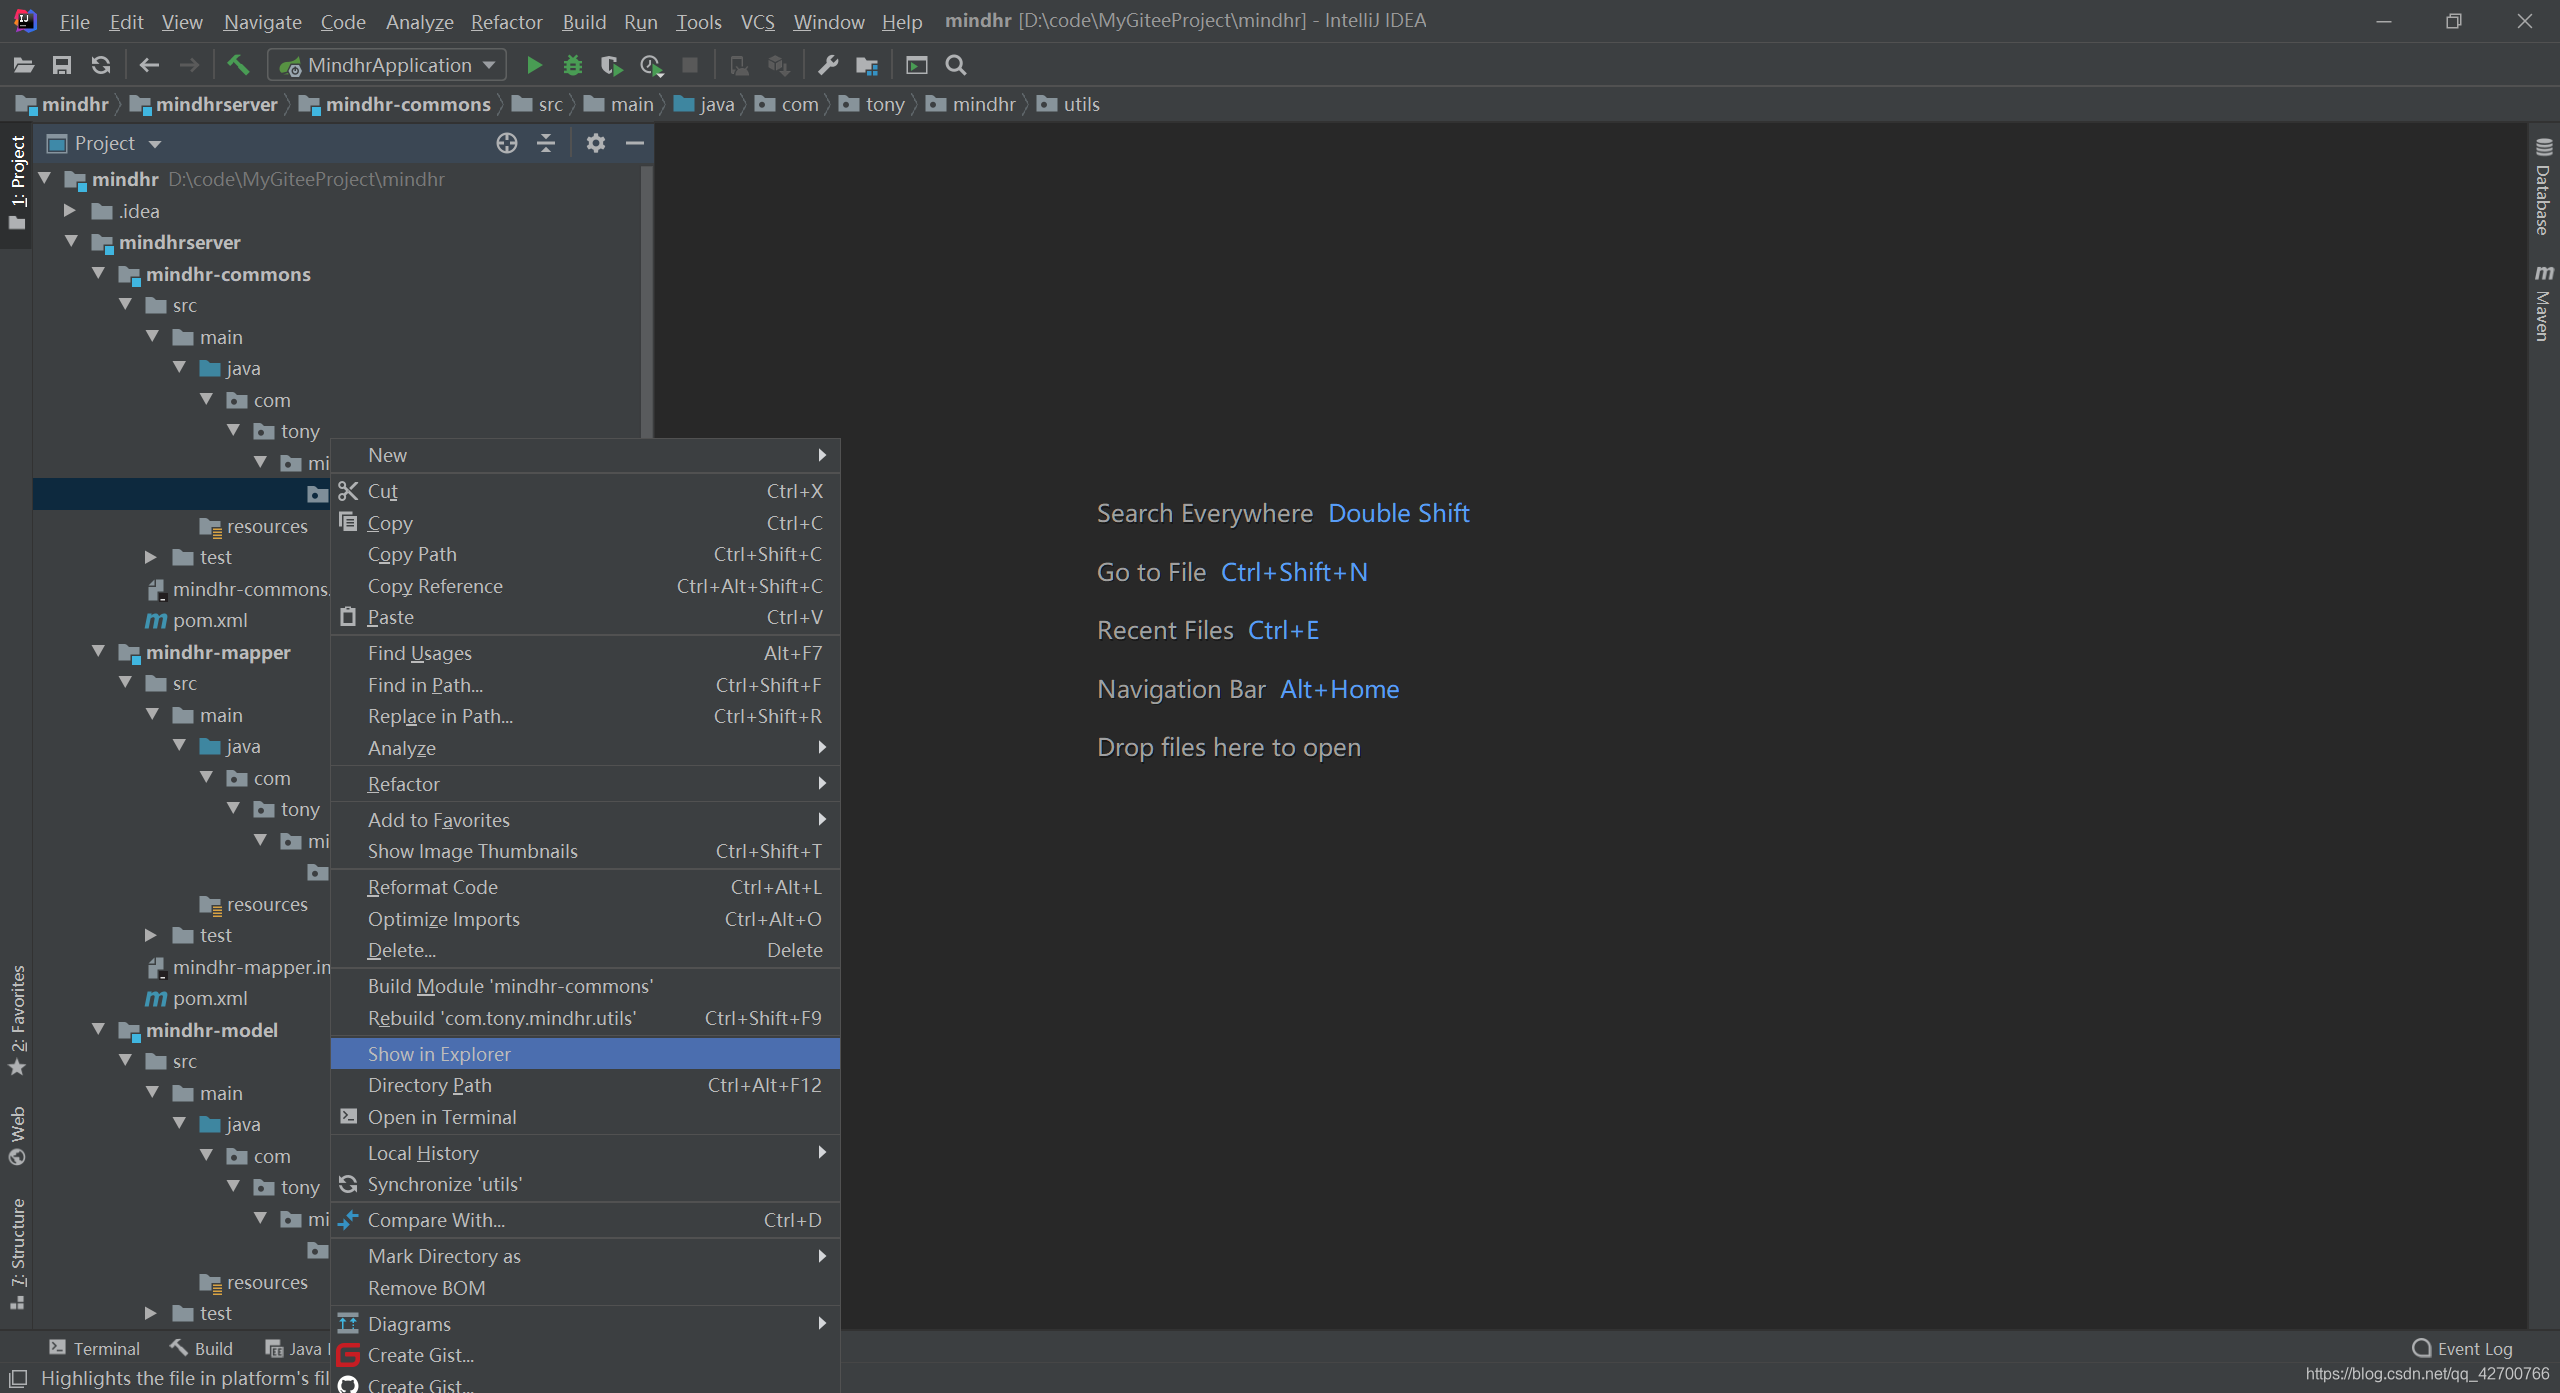Open Mark Directory as submenu

pos(585,1256)
